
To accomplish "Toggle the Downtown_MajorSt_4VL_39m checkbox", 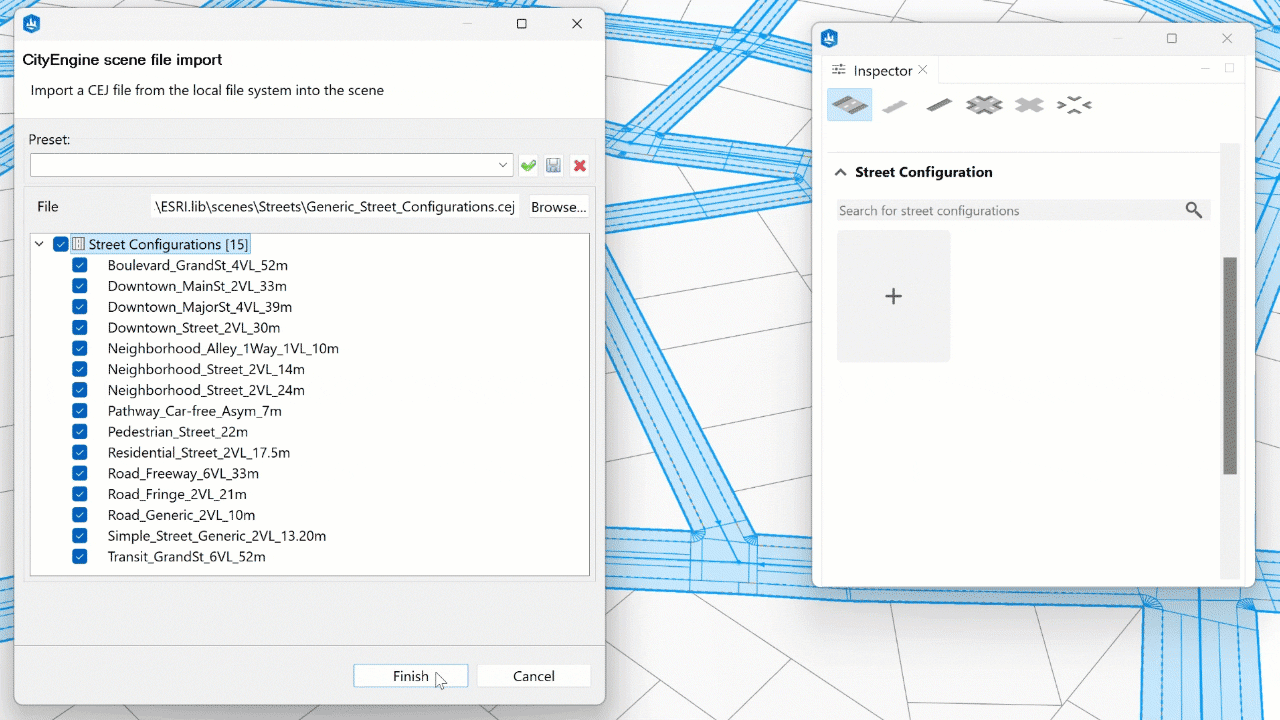I will coord(80,307).
